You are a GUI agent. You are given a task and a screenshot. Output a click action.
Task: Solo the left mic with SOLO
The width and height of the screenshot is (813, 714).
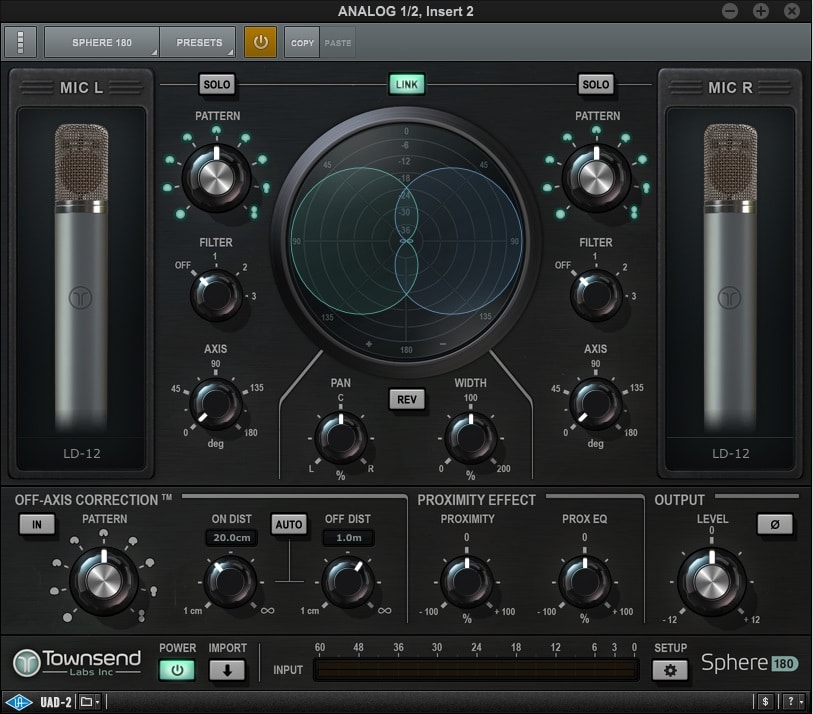point(217,85)
